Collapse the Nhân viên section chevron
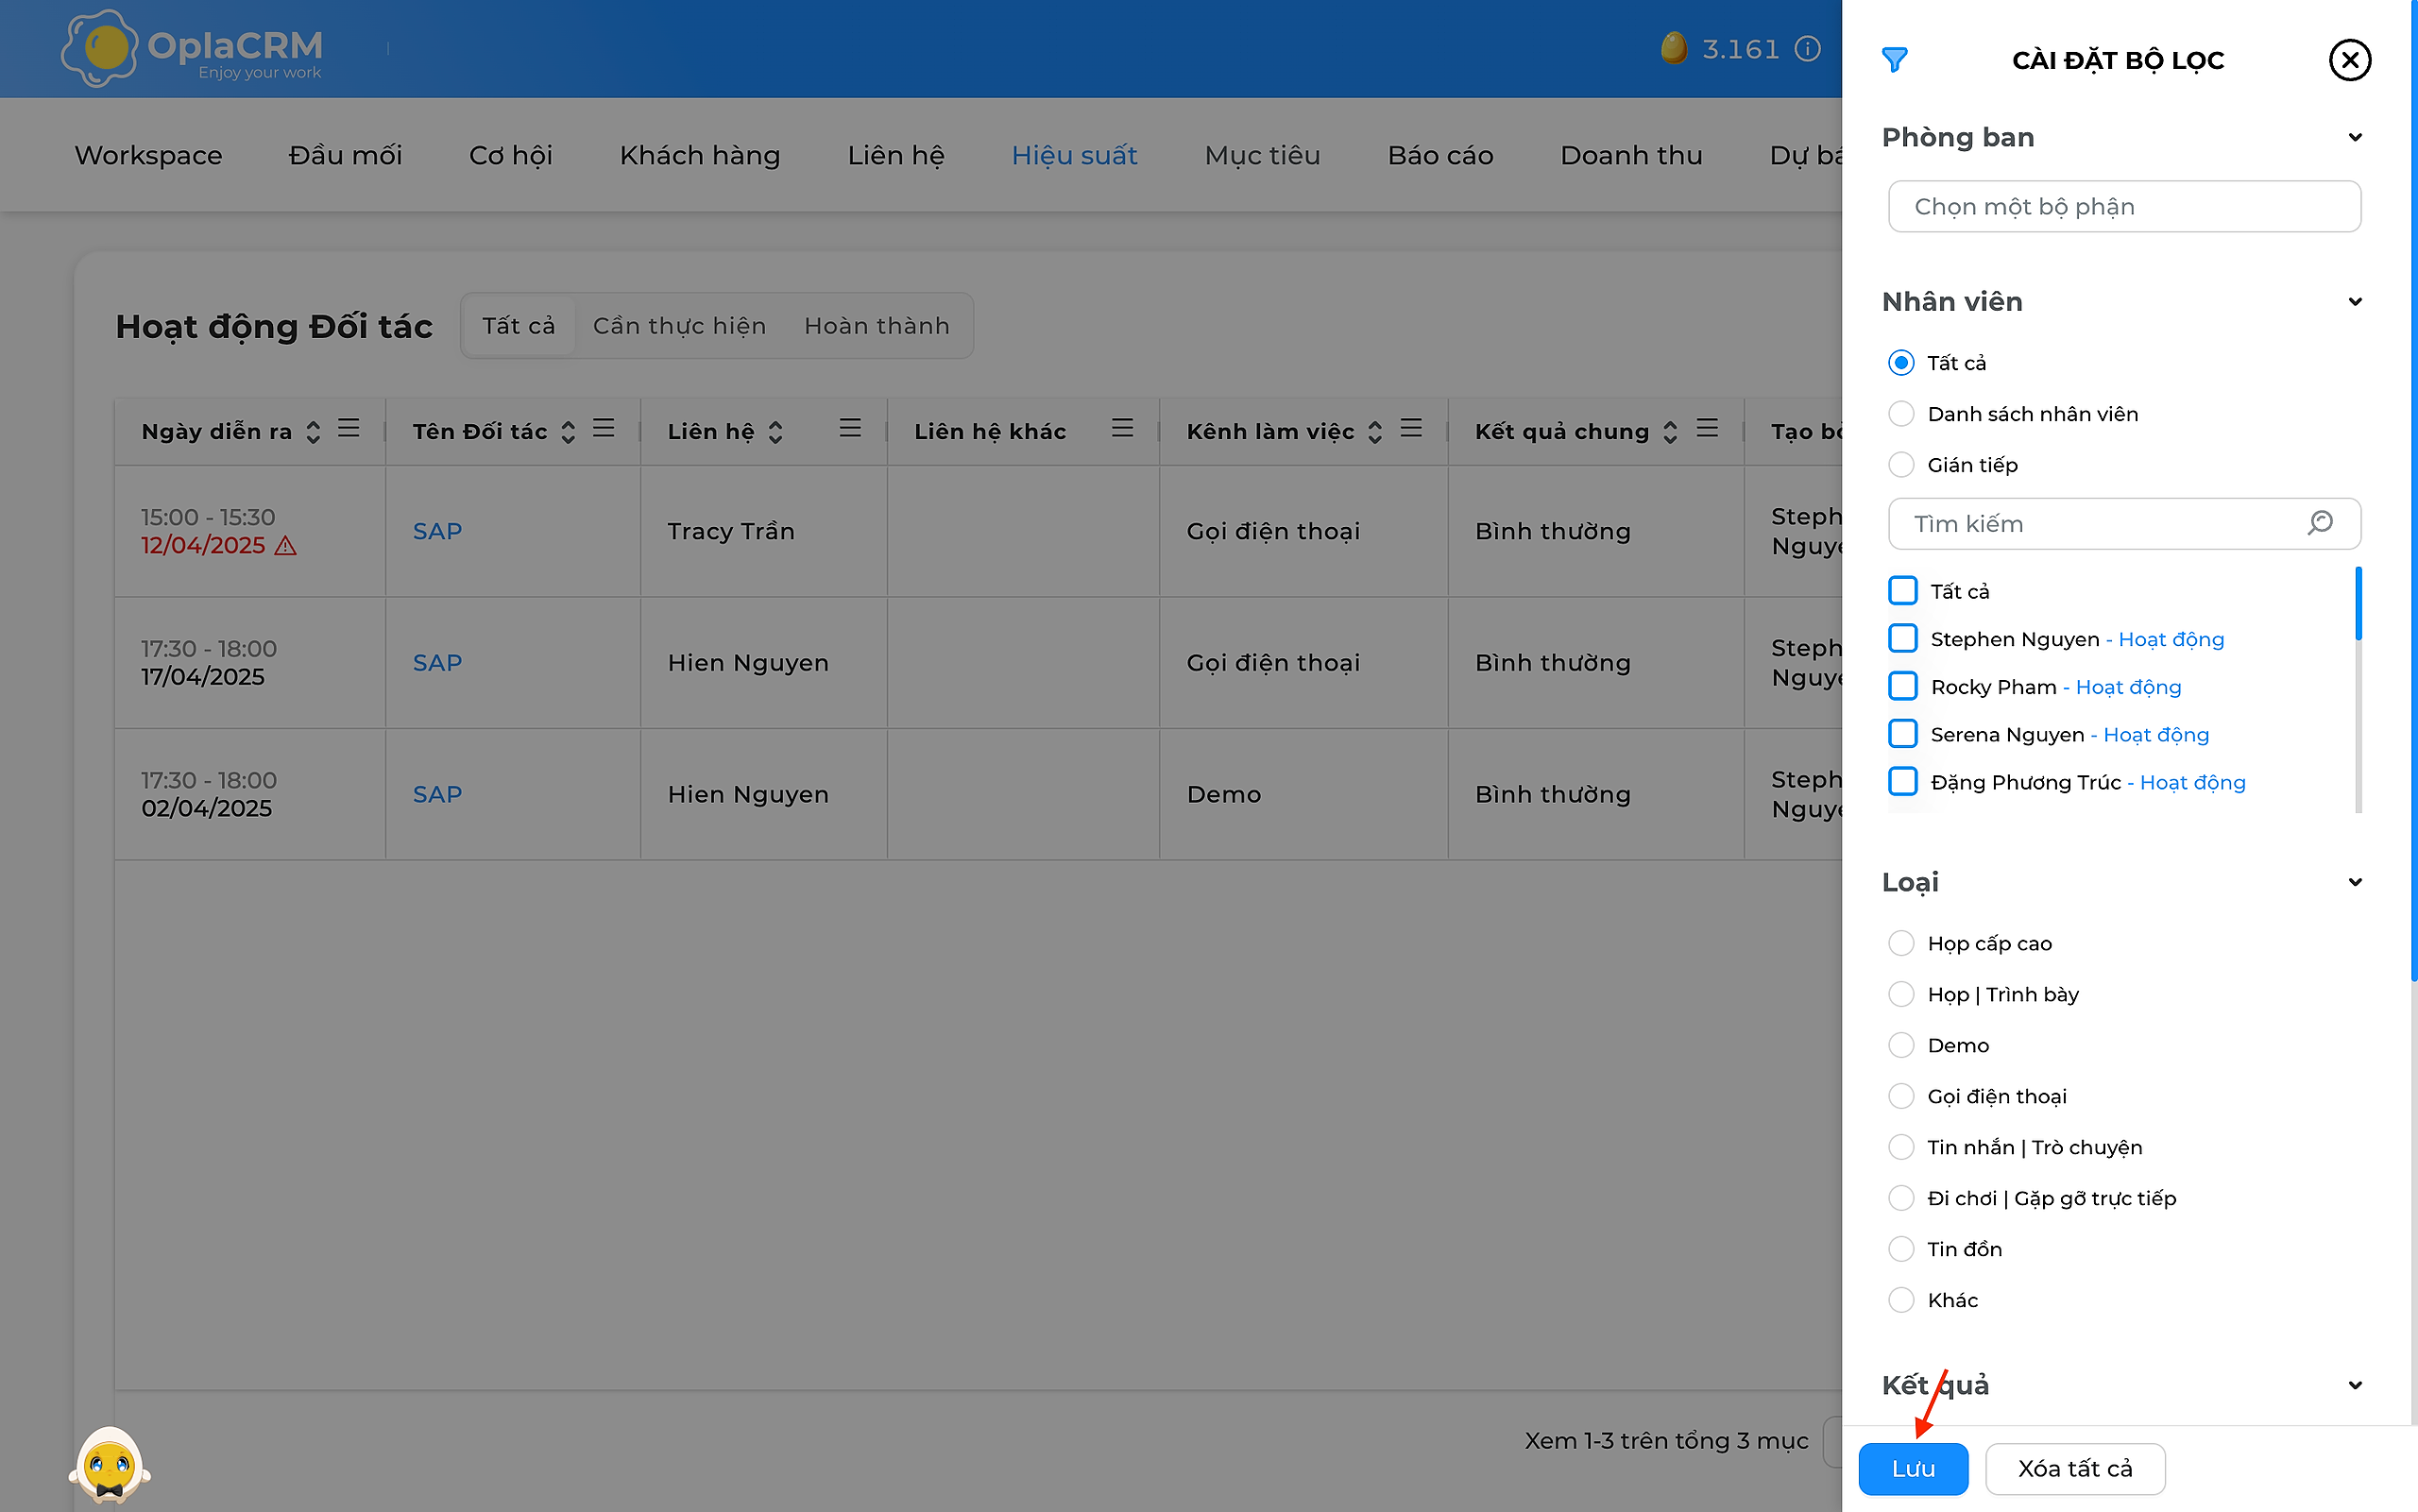Viewport: 2418px width, 1512px height. click(x=2355, y=302)
